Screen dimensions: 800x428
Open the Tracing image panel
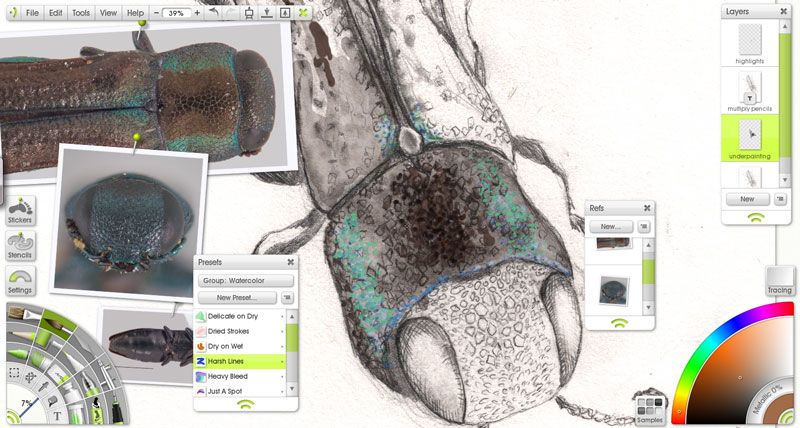780,281
